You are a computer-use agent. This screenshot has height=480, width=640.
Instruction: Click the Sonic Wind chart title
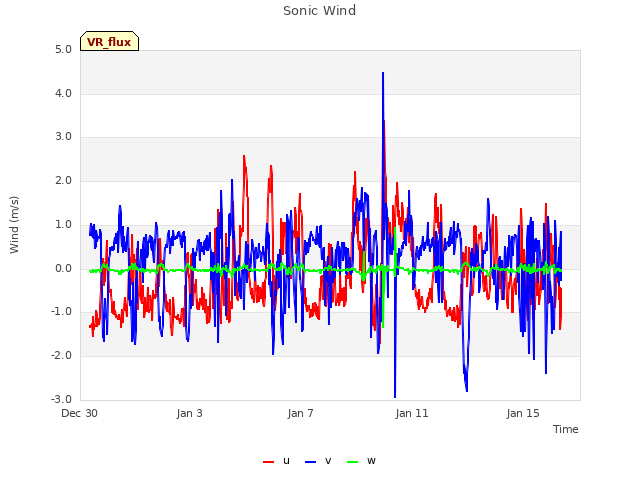point(320,11)
